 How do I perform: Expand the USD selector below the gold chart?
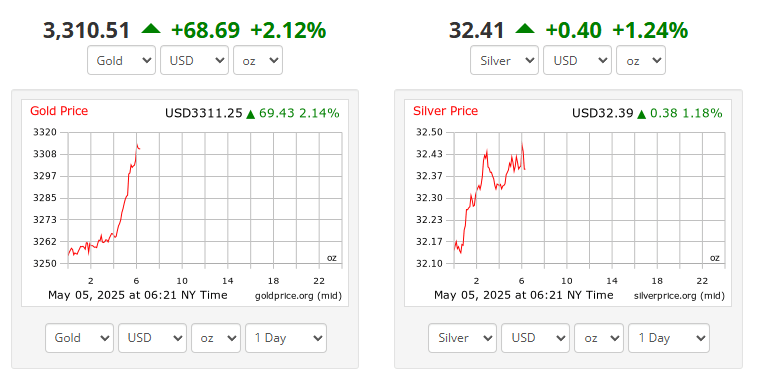152,338
